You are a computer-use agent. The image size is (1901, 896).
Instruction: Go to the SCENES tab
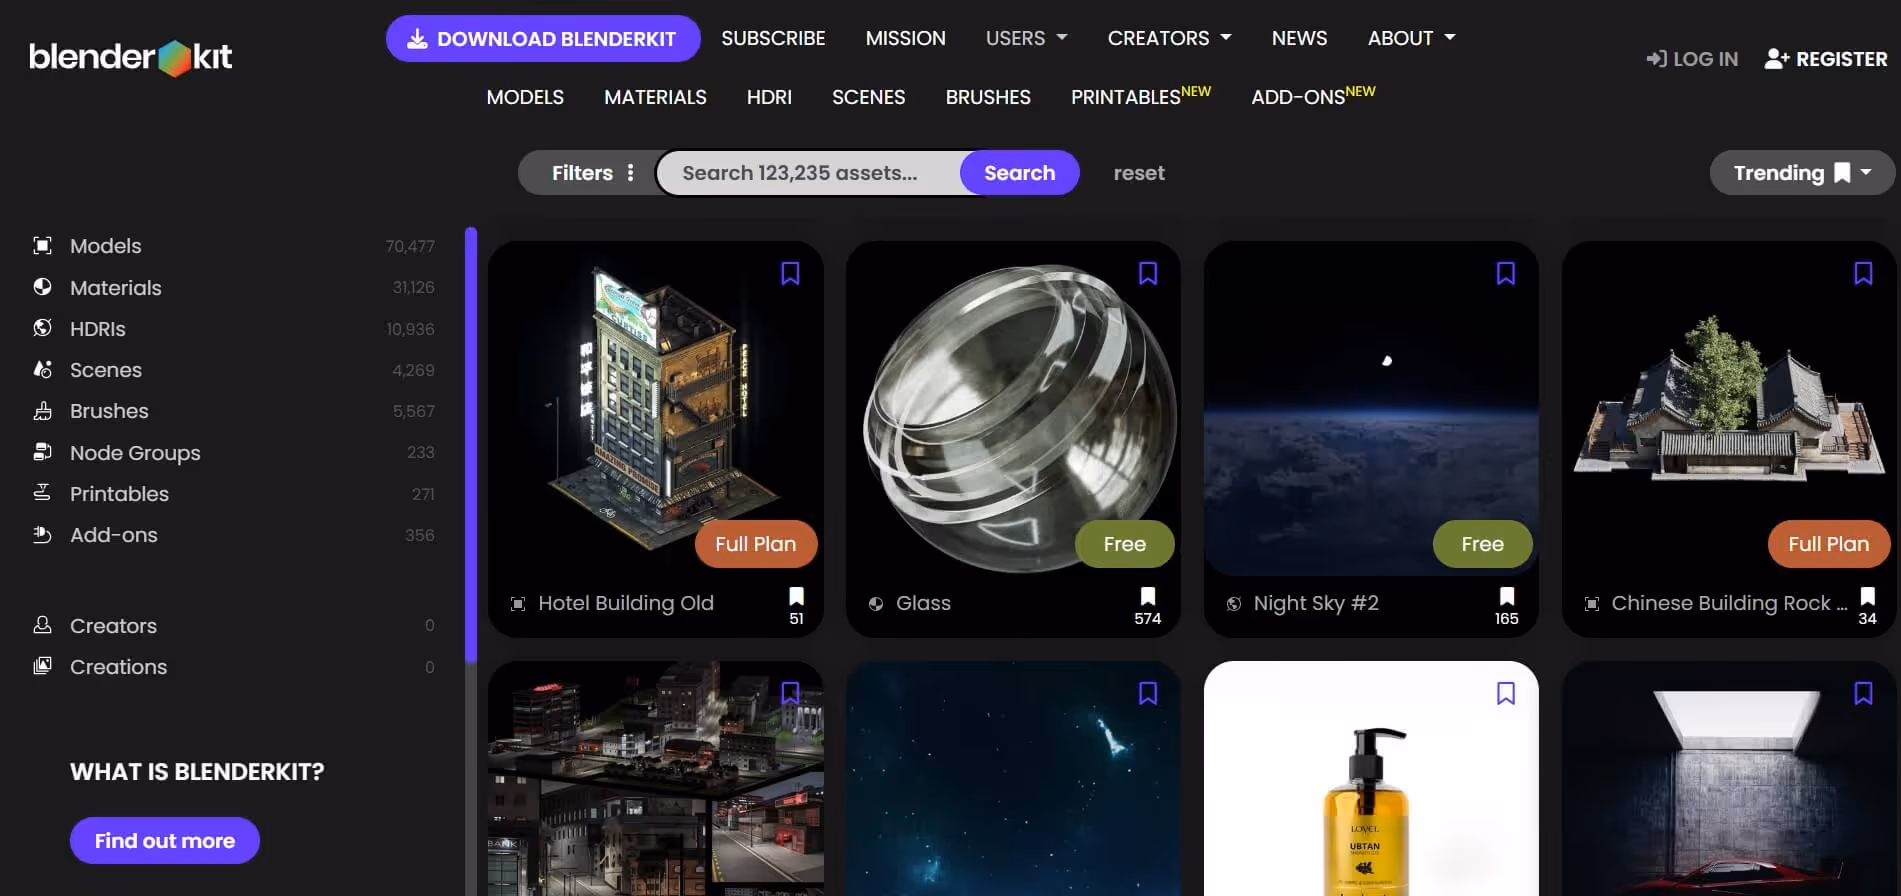point(868,97)
